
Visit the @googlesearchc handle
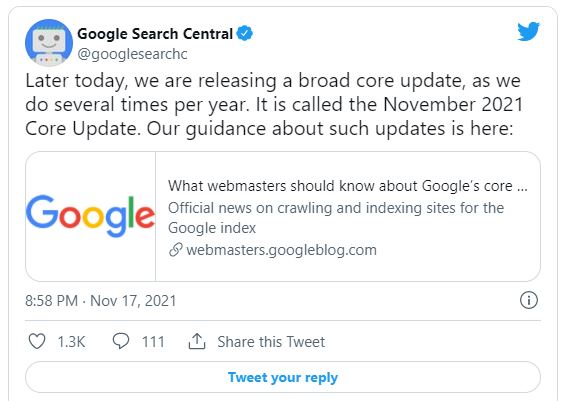click(x=132, y=54)
